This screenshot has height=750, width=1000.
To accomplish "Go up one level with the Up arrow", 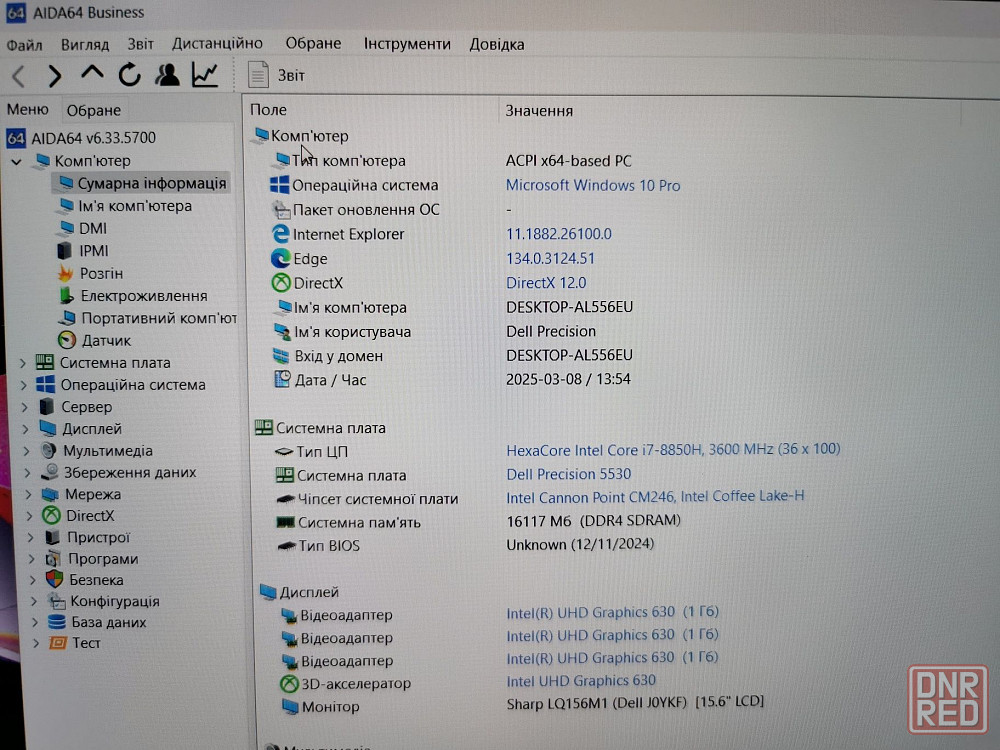I will click(92, 73).
